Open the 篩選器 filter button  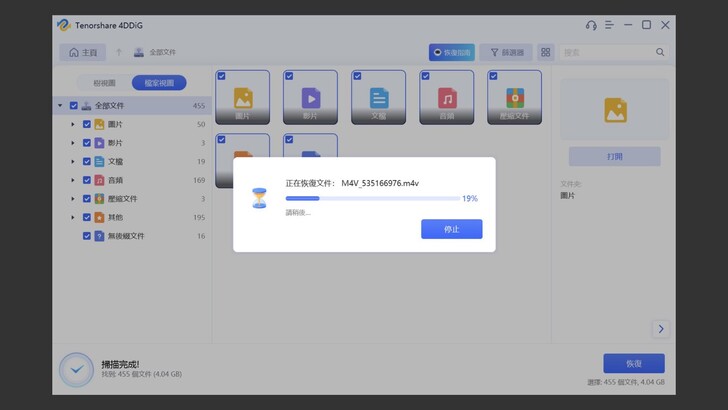[506, 52]
